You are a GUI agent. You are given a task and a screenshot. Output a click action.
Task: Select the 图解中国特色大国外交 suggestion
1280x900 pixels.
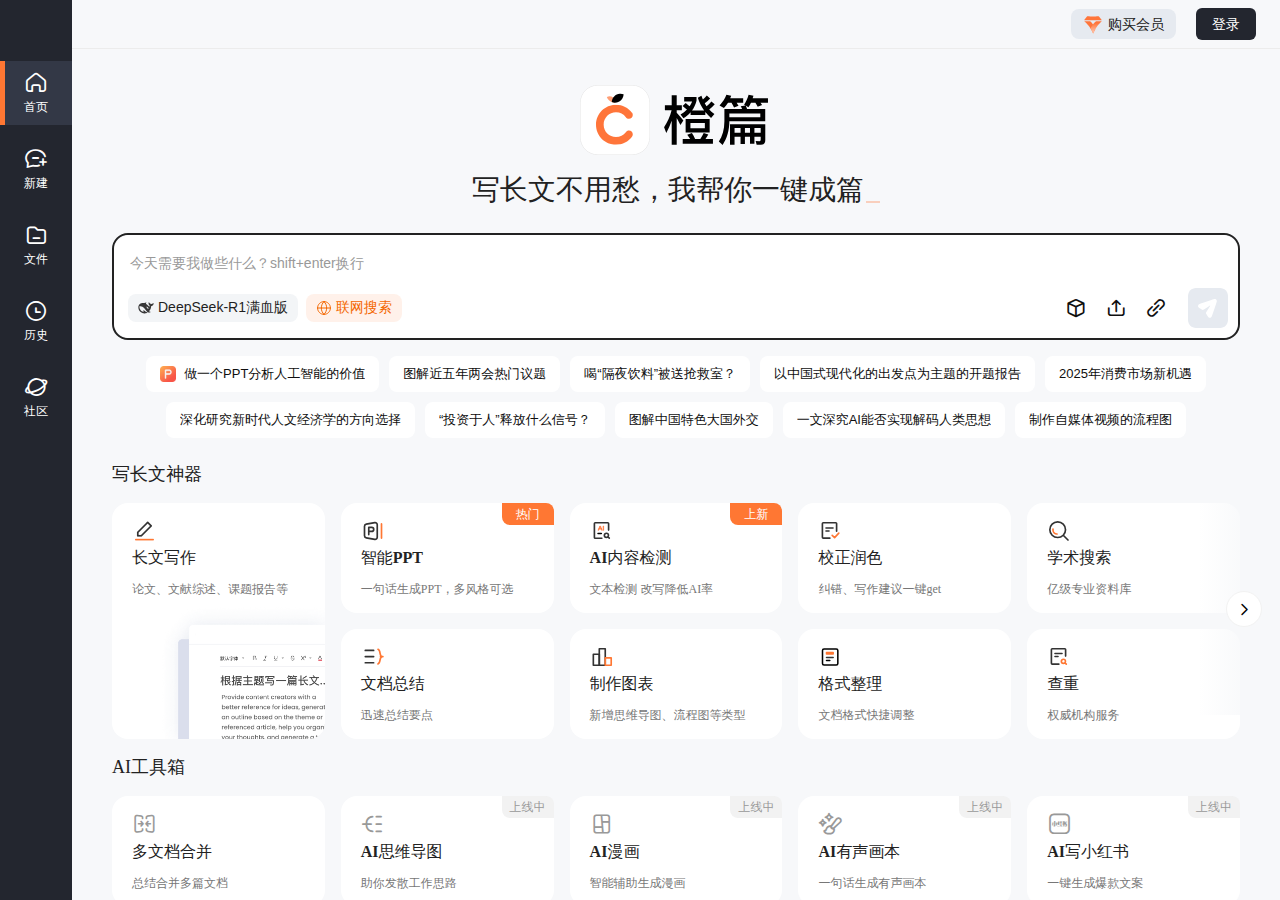pos(694,420)
